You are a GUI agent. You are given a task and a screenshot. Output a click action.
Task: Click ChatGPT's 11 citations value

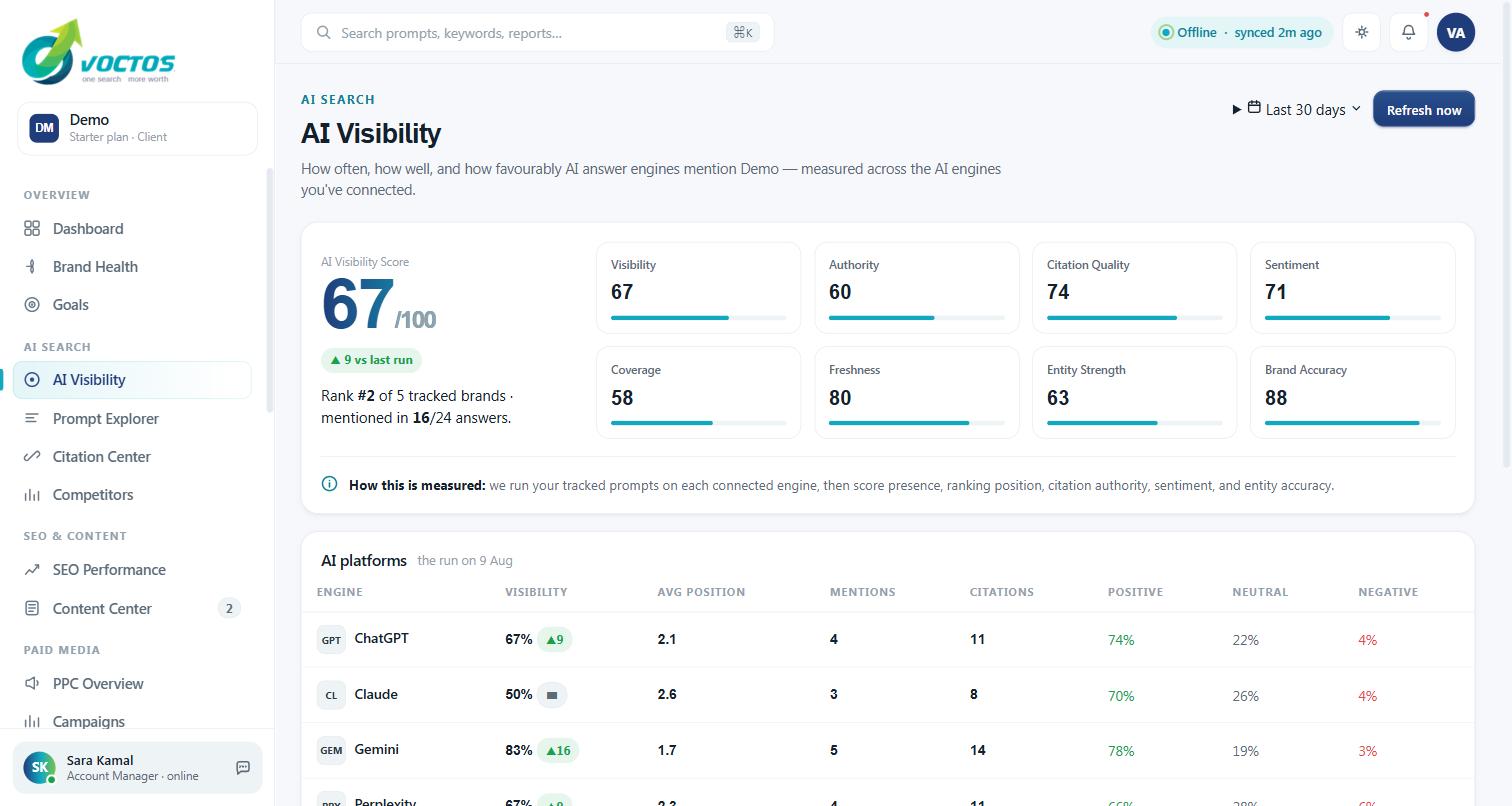pyautogui.click(x=977, y=639)
